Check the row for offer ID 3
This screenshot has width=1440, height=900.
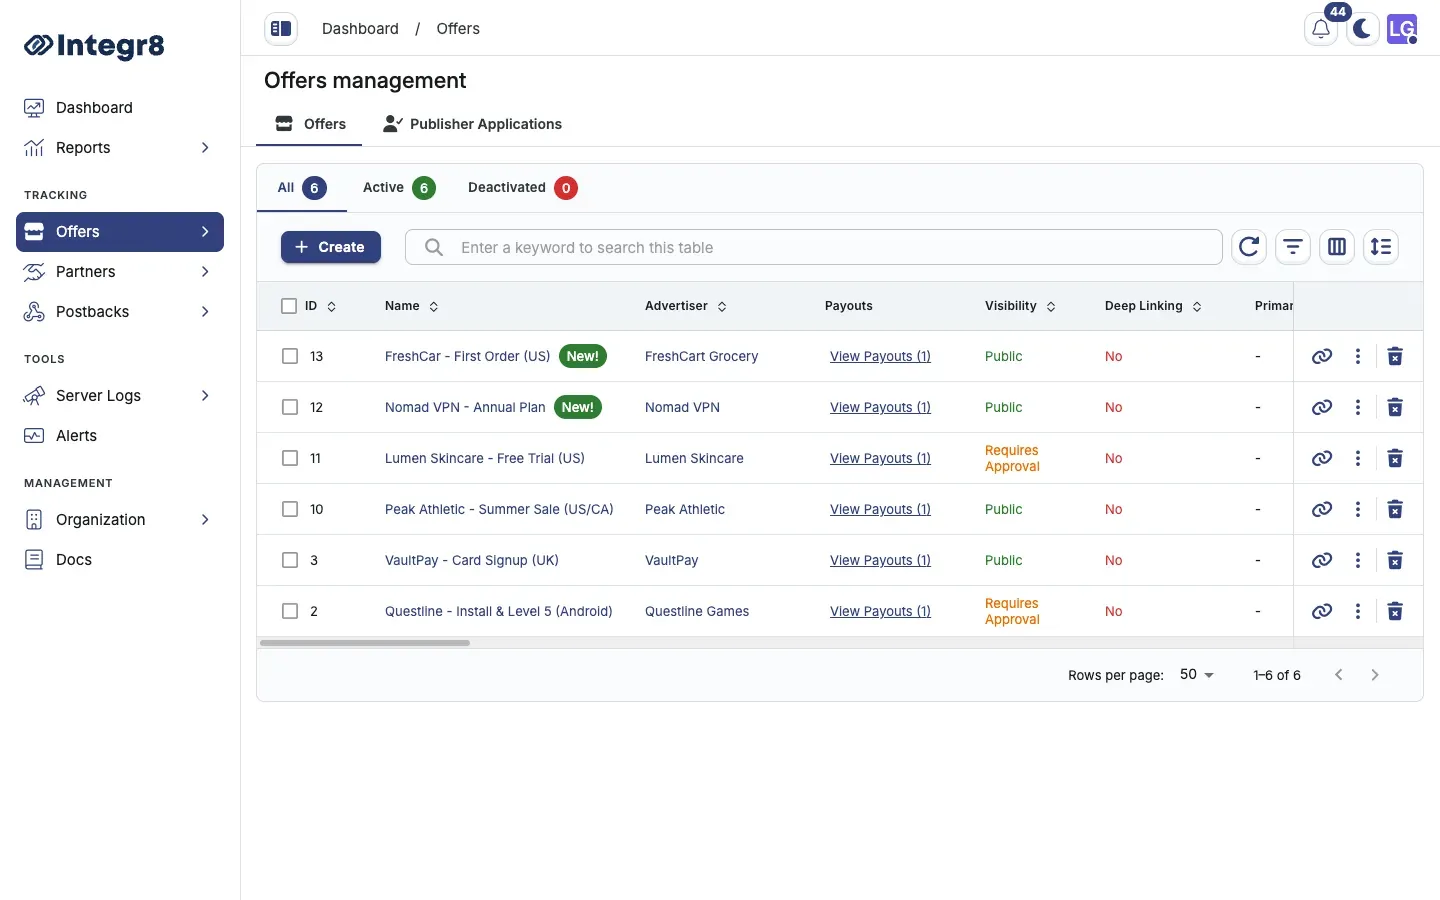(290, 560)
